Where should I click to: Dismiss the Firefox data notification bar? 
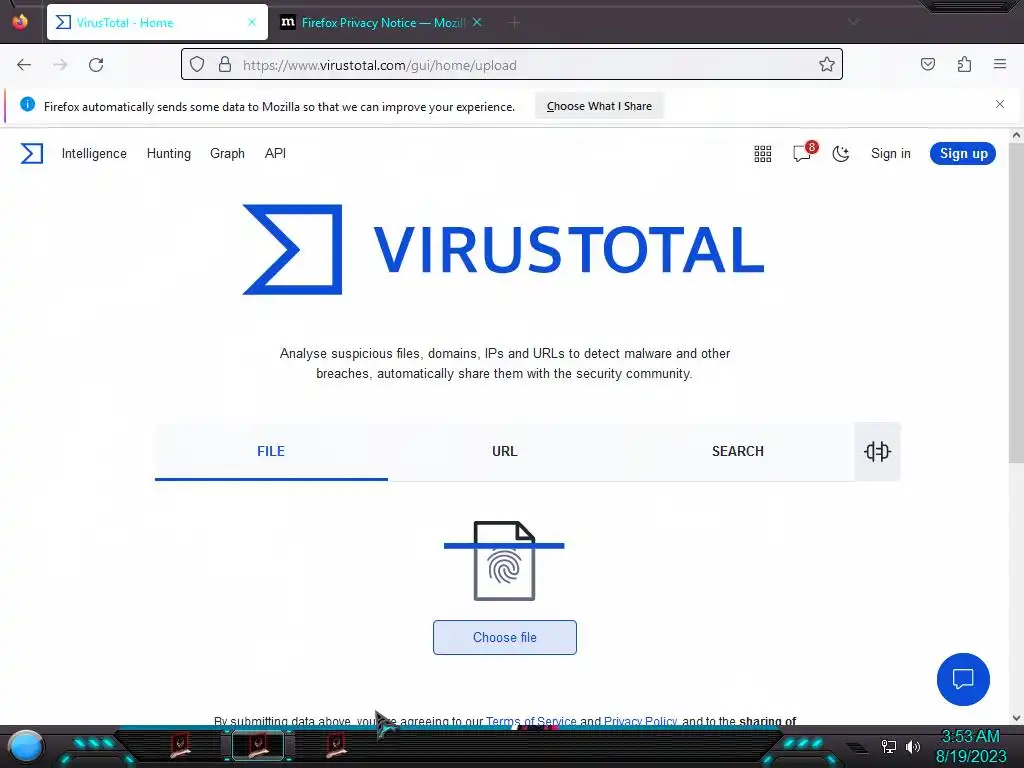pos(1000,104)
